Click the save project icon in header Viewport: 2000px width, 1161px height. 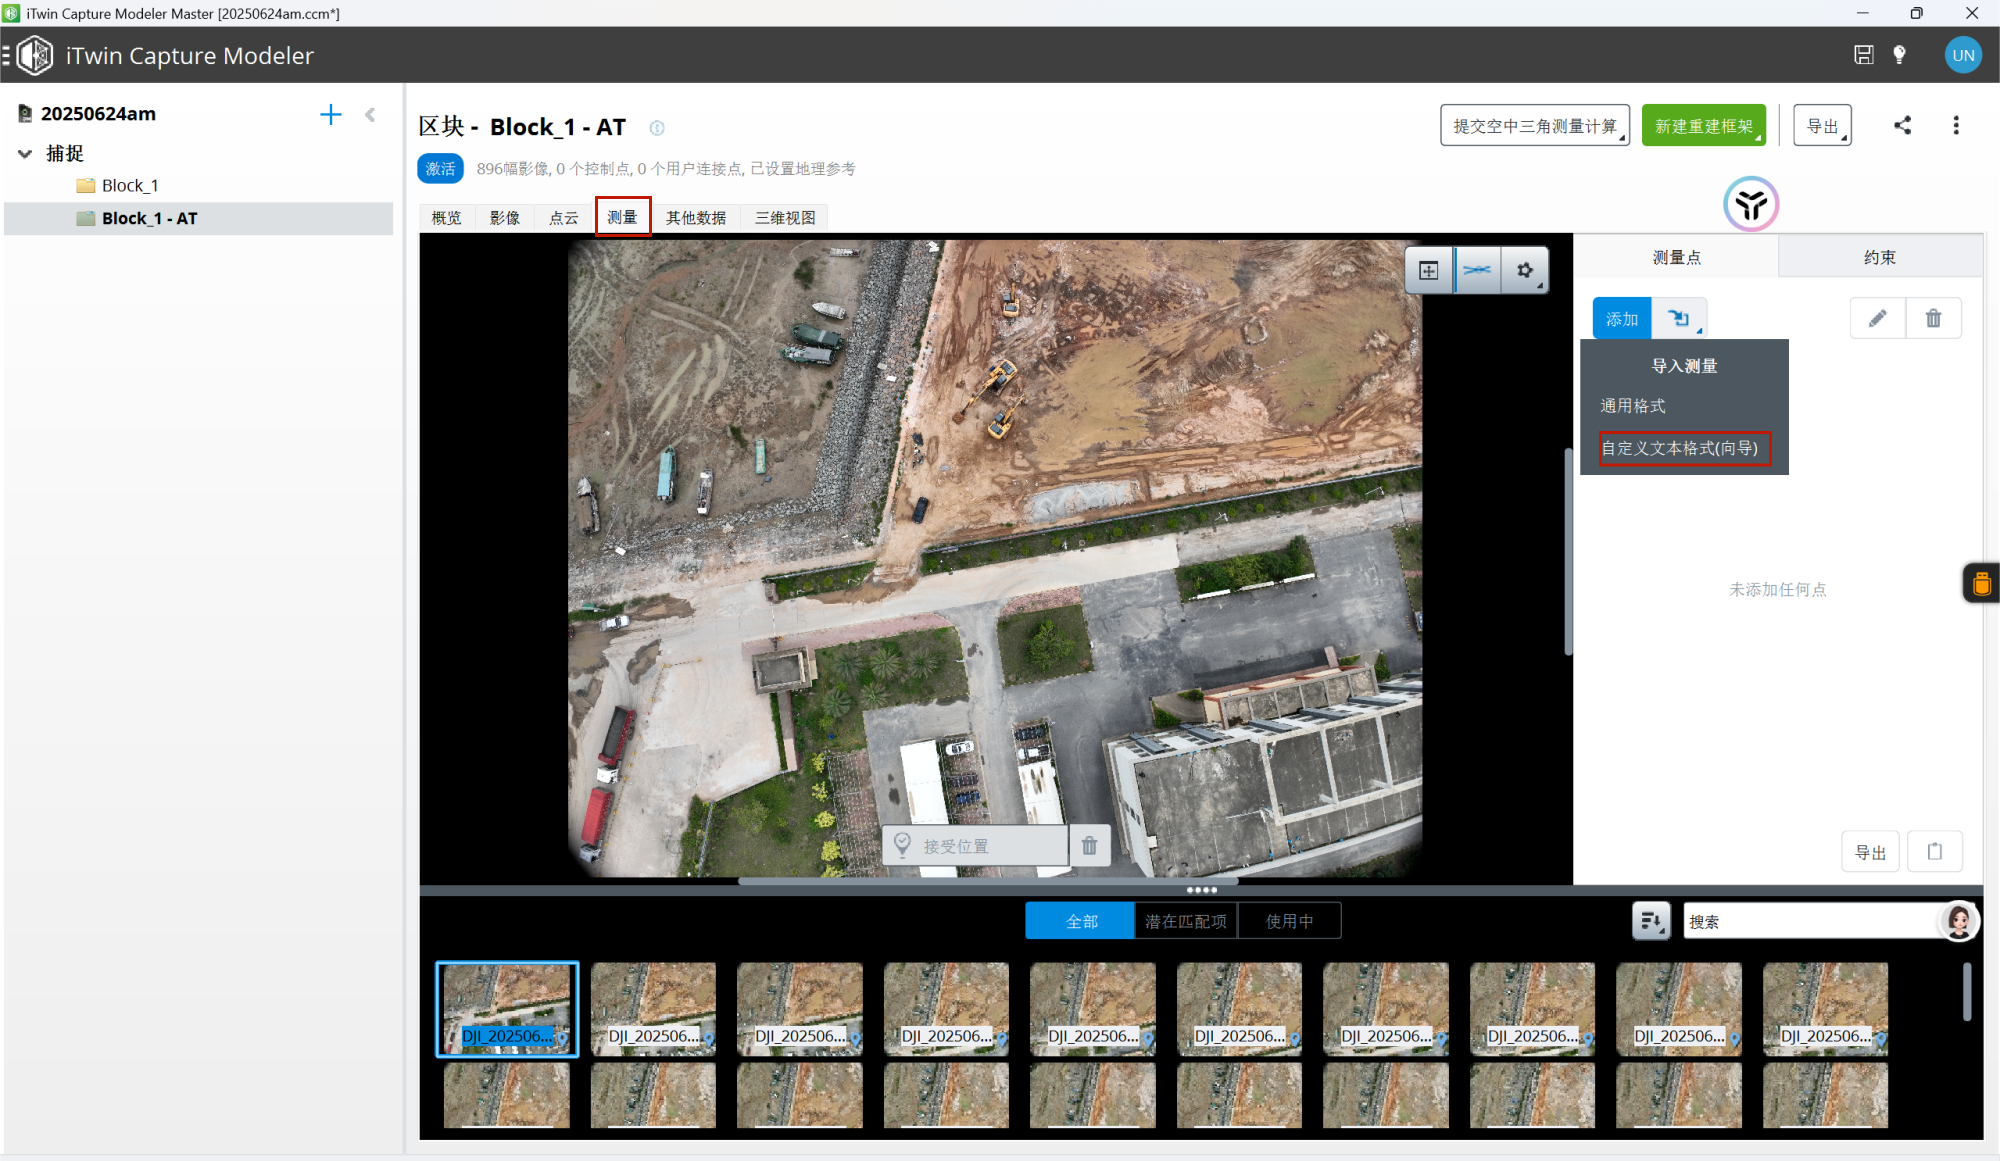click(x=1863, y=55)
